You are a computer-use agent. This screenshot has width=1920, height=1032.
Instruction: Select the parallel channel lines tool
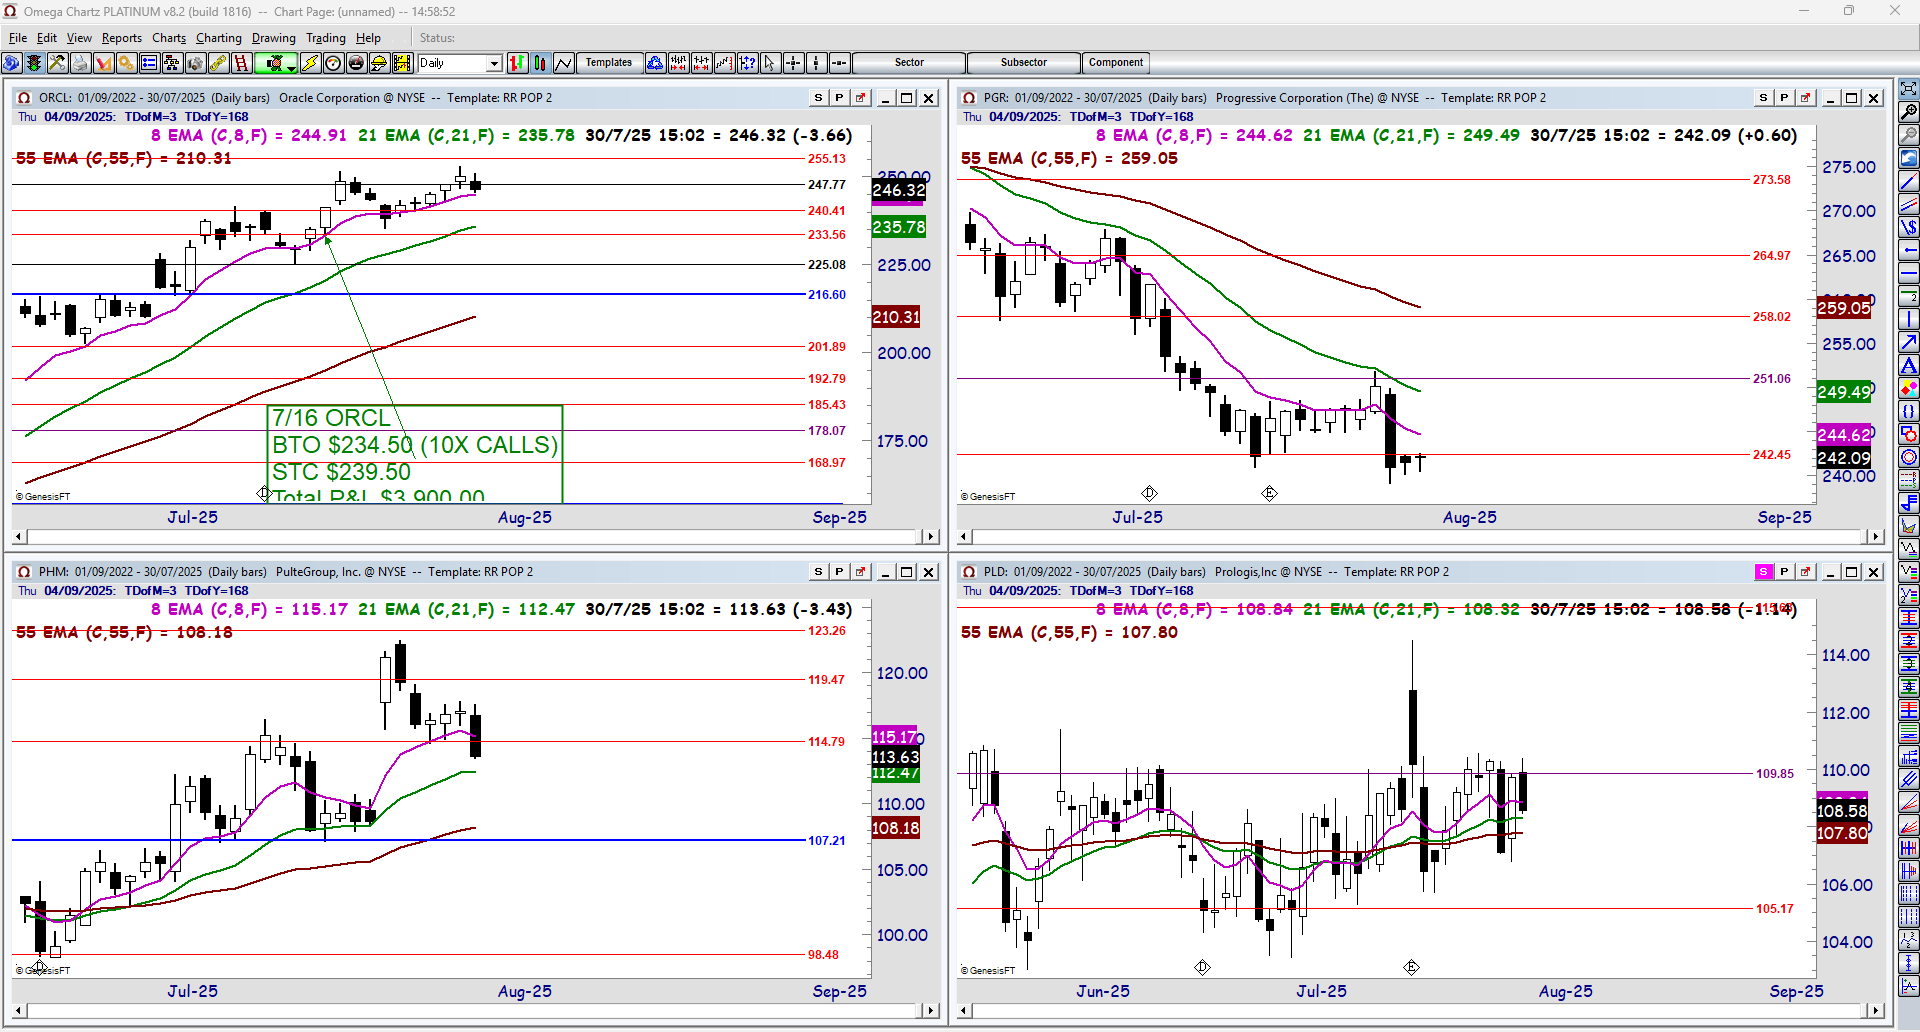pyautogui.click(x=1909, y=205)
